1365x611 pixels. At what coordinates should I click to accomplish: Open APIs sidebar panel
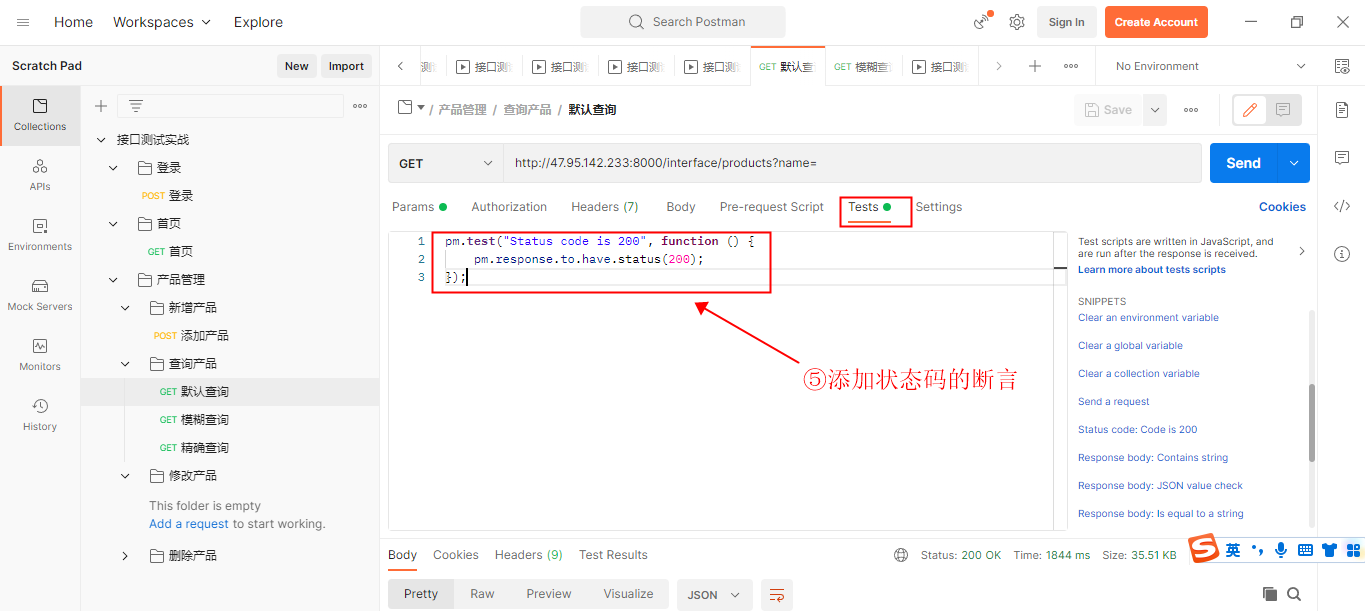[x=40, y=175]
